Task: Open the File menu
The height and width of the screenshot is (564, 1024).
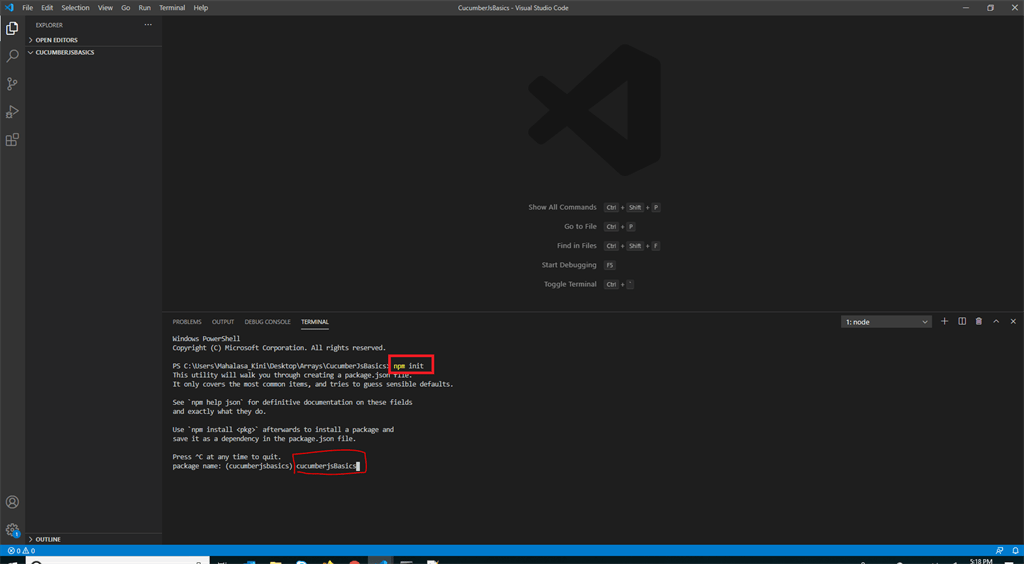Action: pyautogui.click(x=27, y=8)
